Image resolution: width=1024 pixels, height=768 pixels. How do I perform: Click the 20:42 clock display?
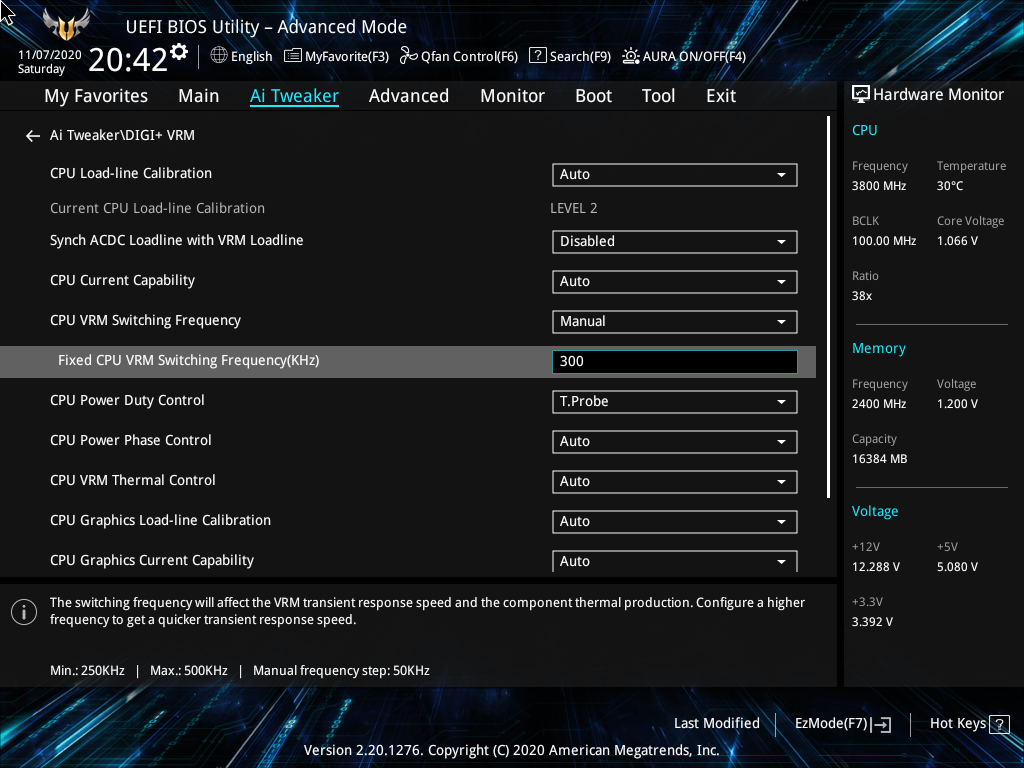pos(128,60)
